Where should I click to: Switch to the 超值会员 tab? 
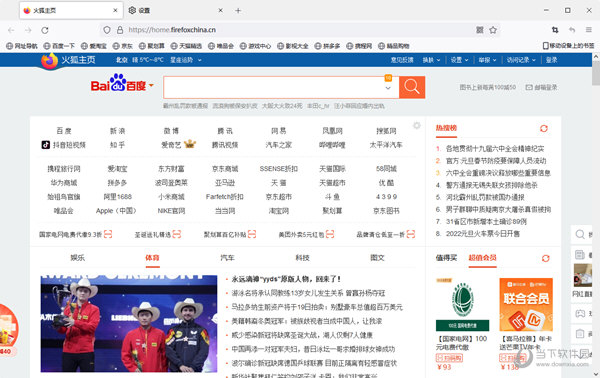pyautogui.click(x=482, y=258)
